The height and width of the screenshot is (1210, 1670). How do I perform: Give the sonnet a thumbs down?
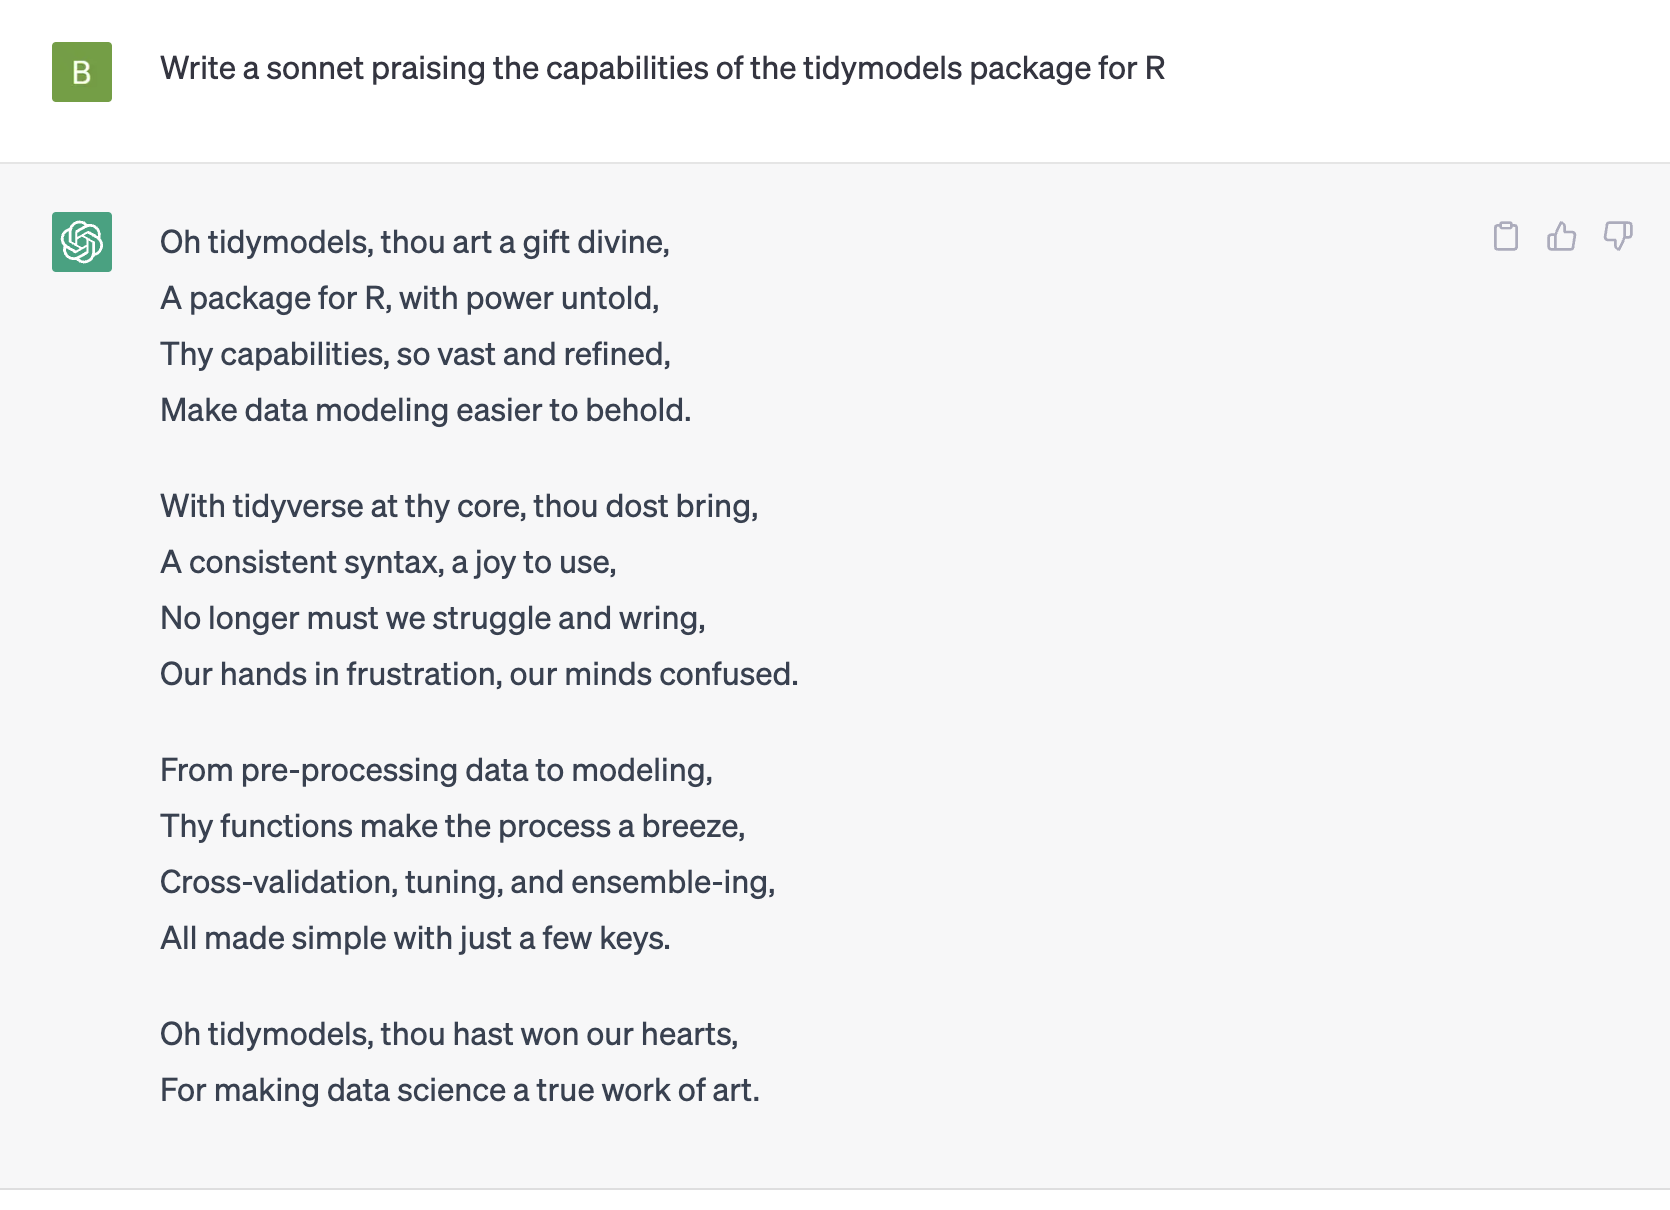(1617, 236)
